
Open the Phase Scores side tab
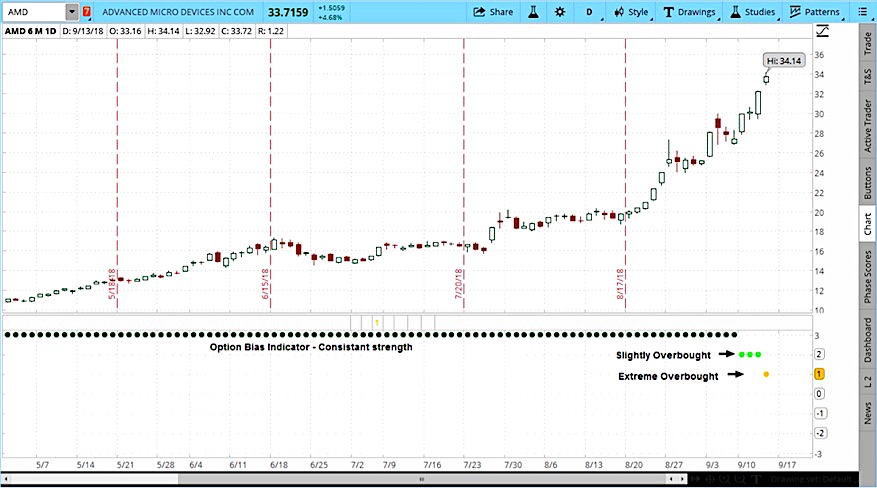[x=867, y=277]
